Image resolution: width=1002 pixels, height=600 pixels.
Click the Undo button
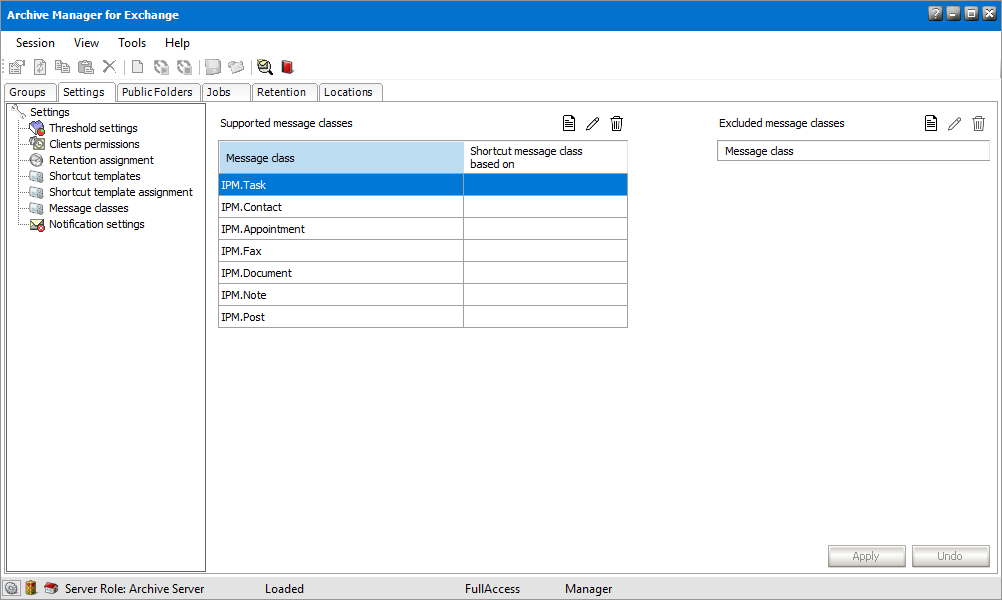(x=950, y=556)
